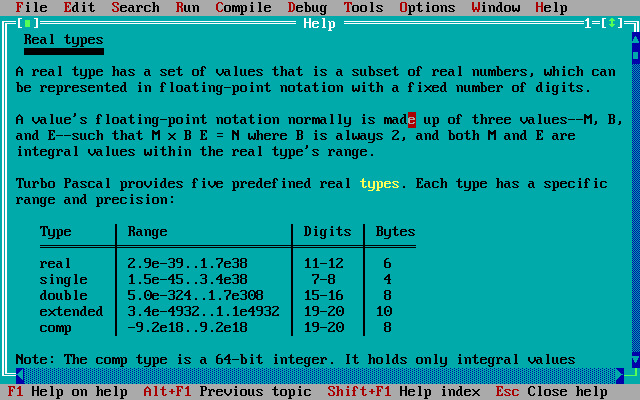Click the 'Bytes' column header
The image size is (640, 400).
coord(395,232)
